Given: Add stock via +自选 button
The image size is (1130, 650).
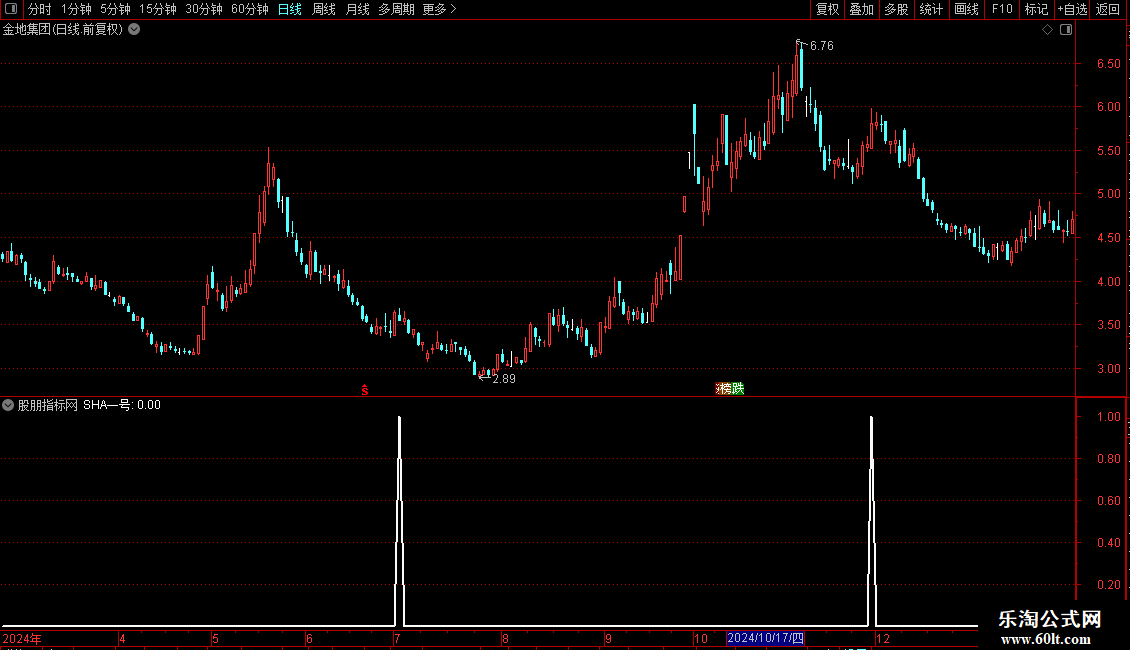Looking at the screenshot, I should click(x=1072, y=9).
